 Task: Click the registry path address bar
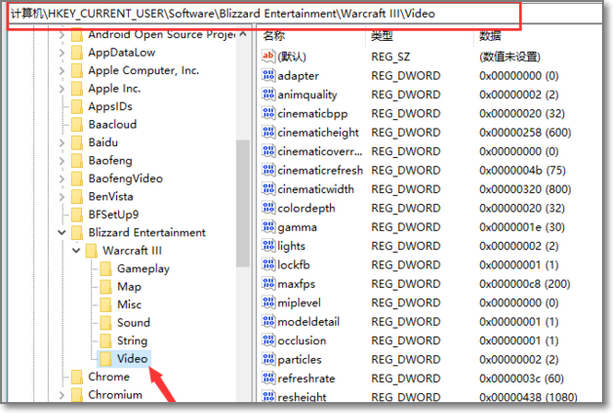point(300,15)
